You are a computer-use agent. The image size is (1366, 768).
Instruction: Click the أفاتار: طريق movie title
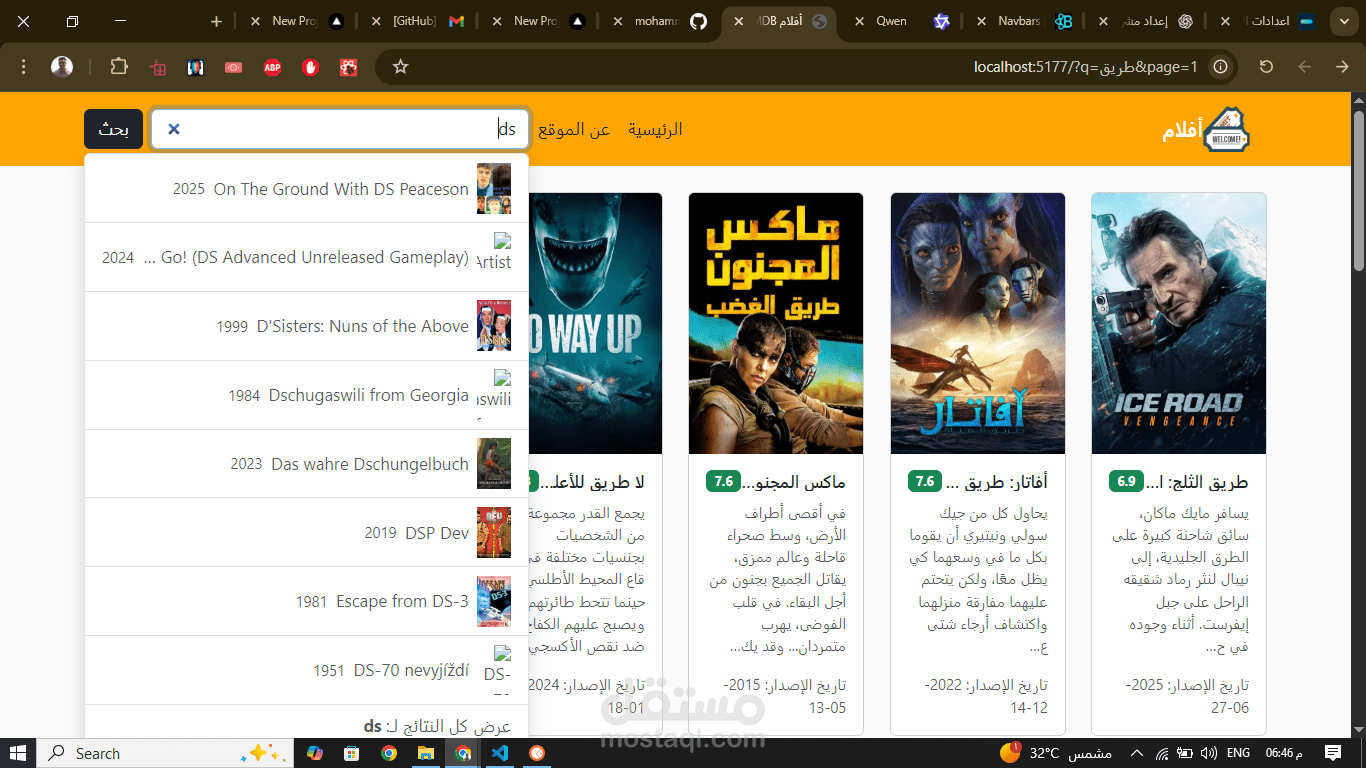click(997, 482)
